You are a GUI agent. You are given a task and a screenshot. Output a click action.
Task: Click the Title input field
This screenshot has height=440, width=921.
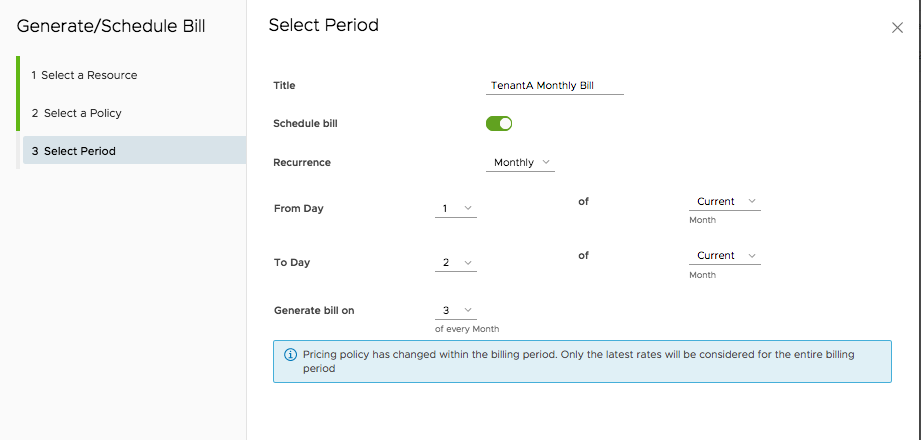(x=554, y=86)
